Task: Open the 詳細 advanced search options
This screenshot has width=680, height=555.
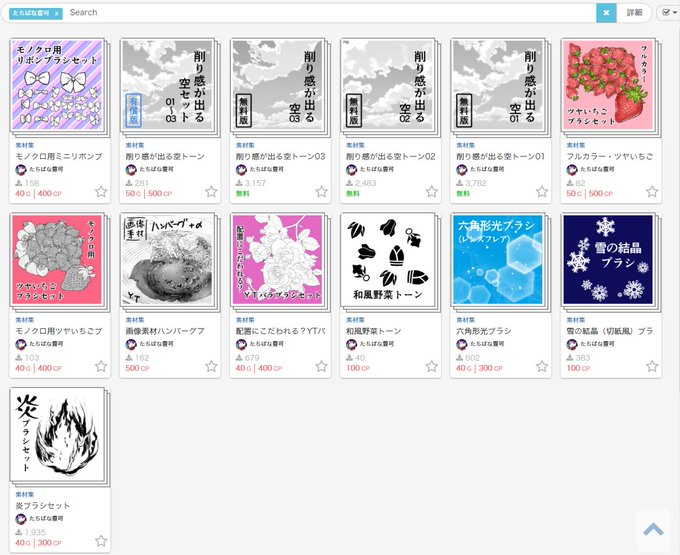Action: coord(634,13)
